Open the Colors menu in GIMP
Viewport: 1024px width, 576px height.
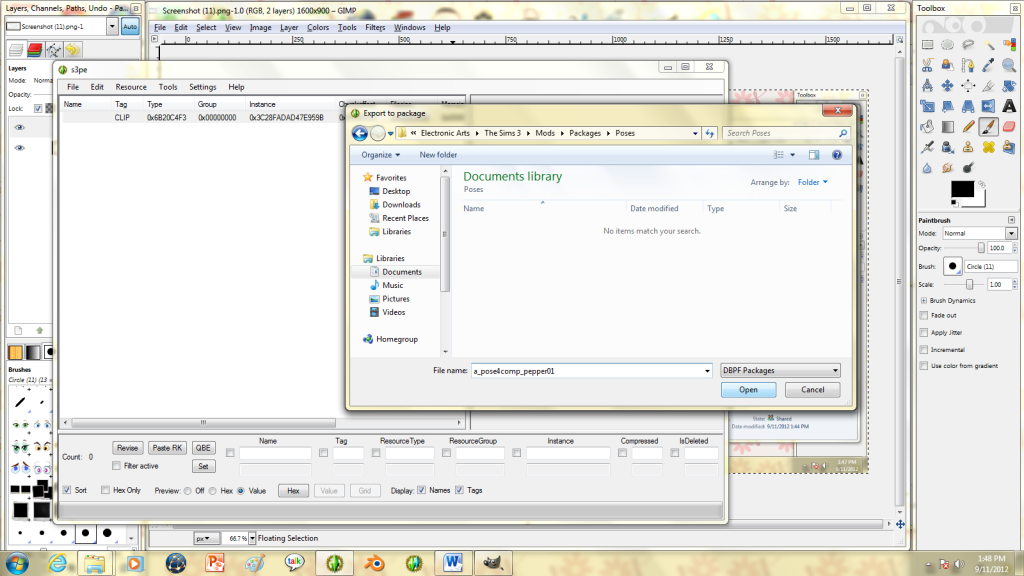pyautogui.click(x=318, y=27)
